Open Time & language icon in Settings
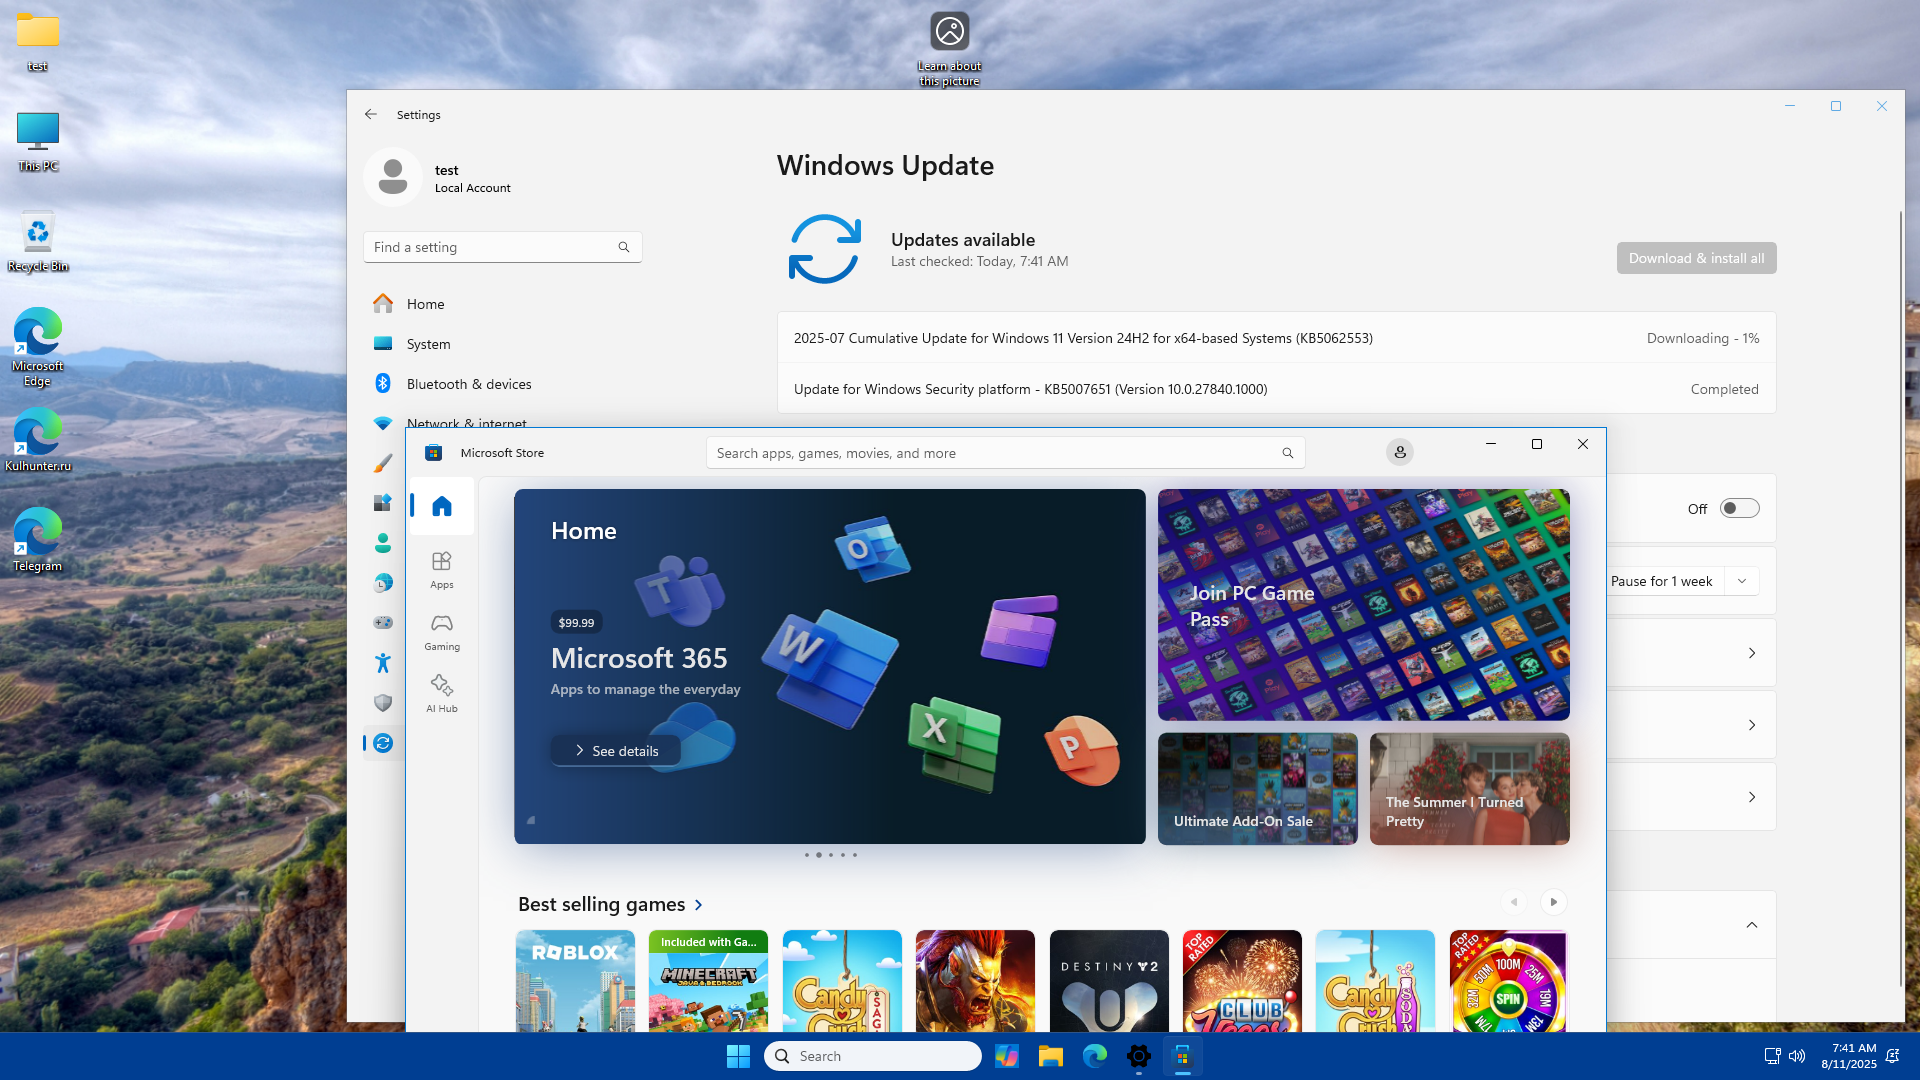The height and width of the screenshot is (1080, 1920). tap(383, 583)
